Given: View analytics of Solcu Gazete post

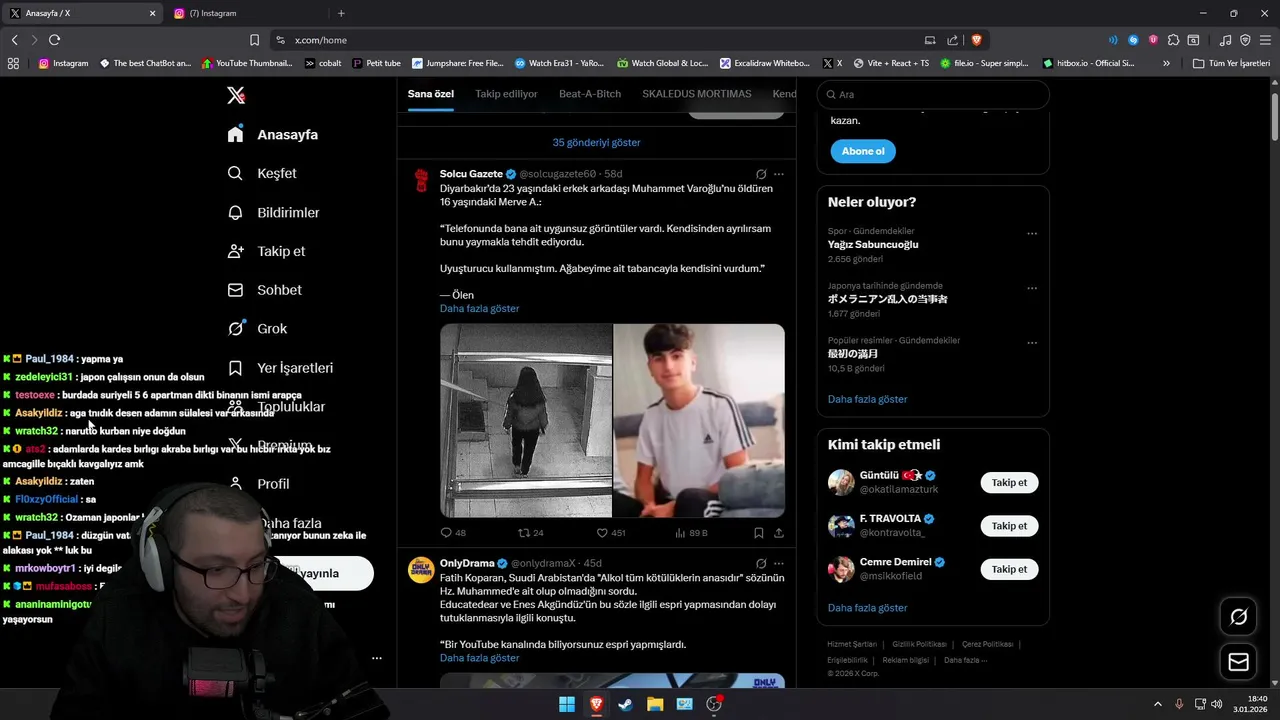Looking at the screenshot, I should coord(692,533).
